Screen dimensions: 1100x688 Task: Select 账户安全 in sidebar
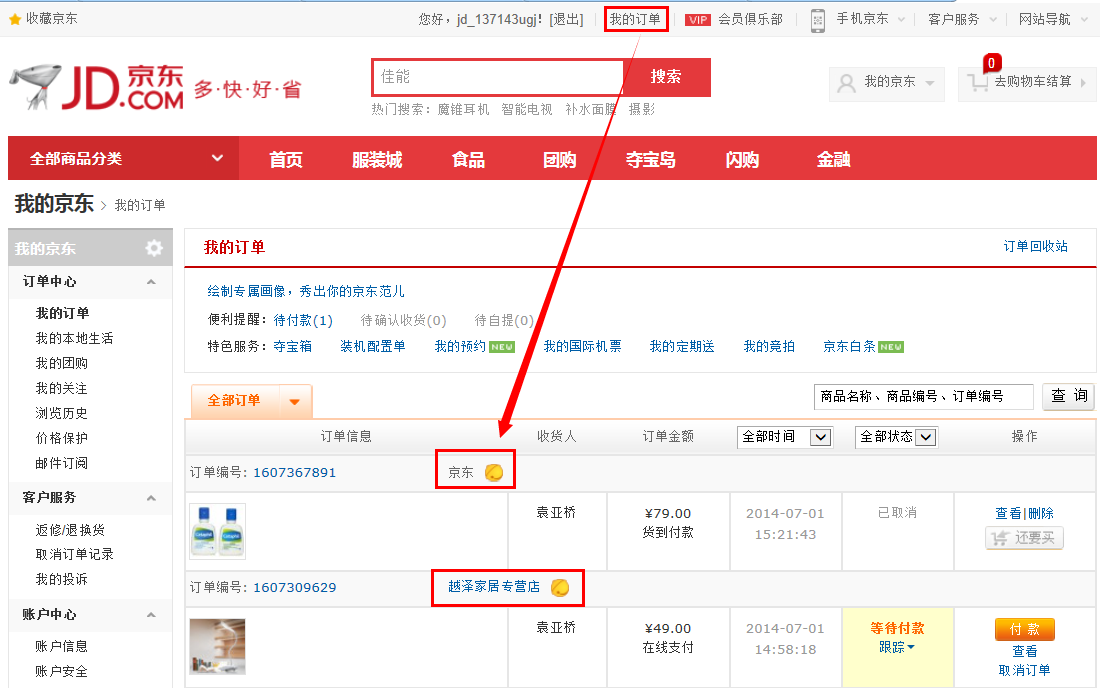(61, 671)
